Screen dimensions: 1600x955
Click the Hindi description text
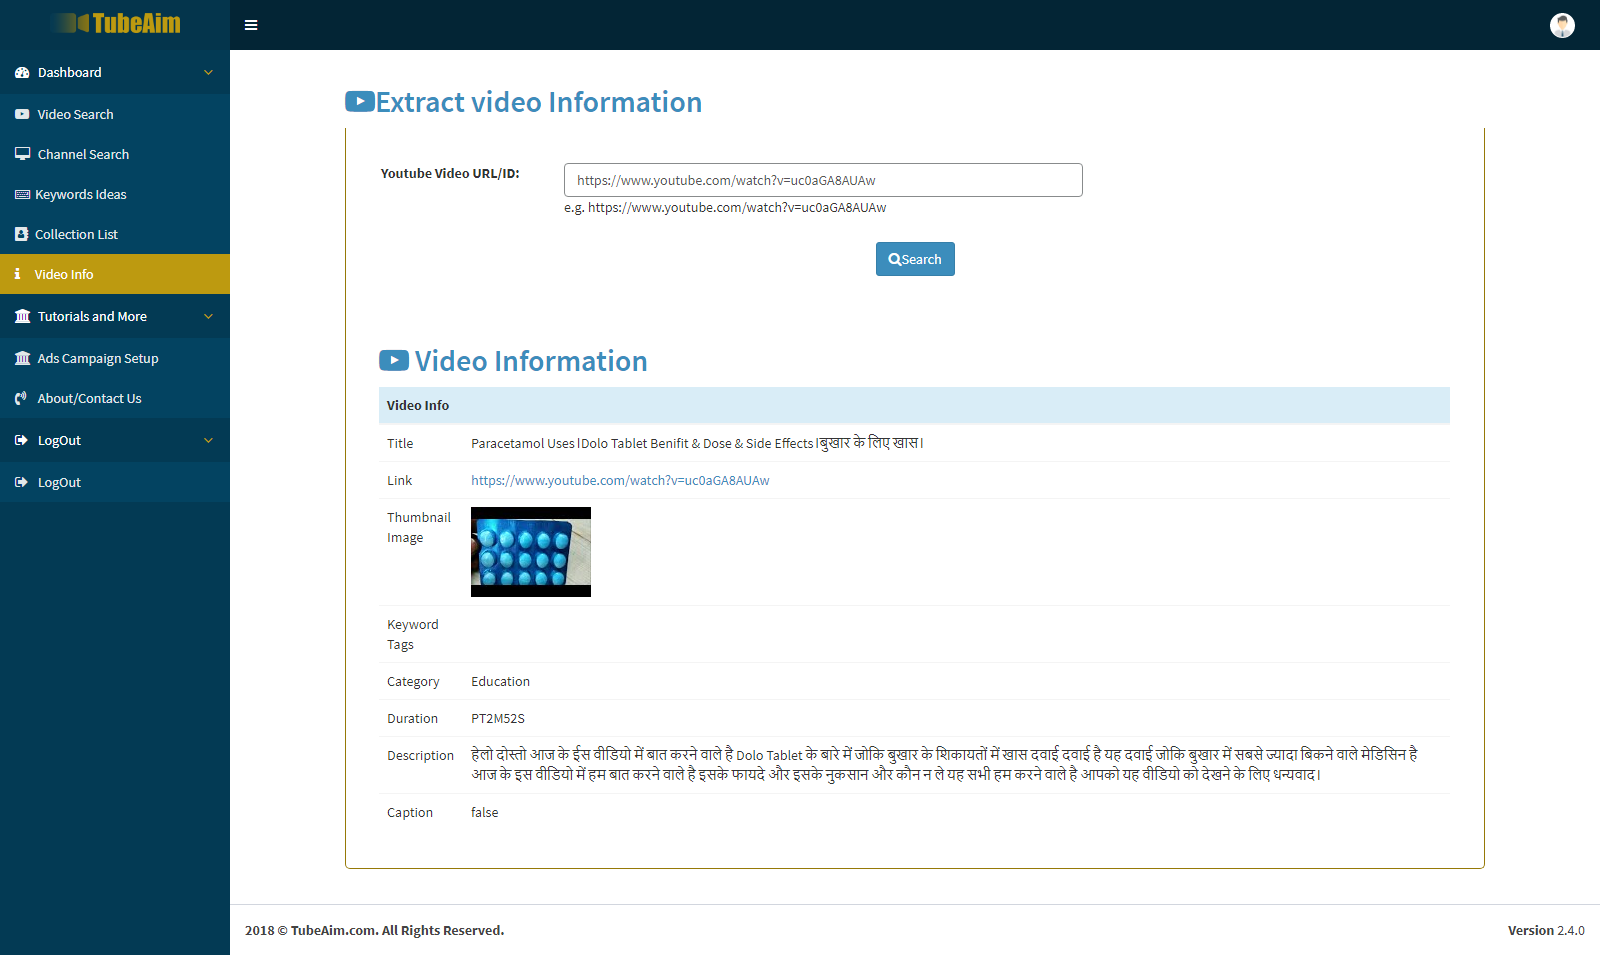tap(945, 764)
